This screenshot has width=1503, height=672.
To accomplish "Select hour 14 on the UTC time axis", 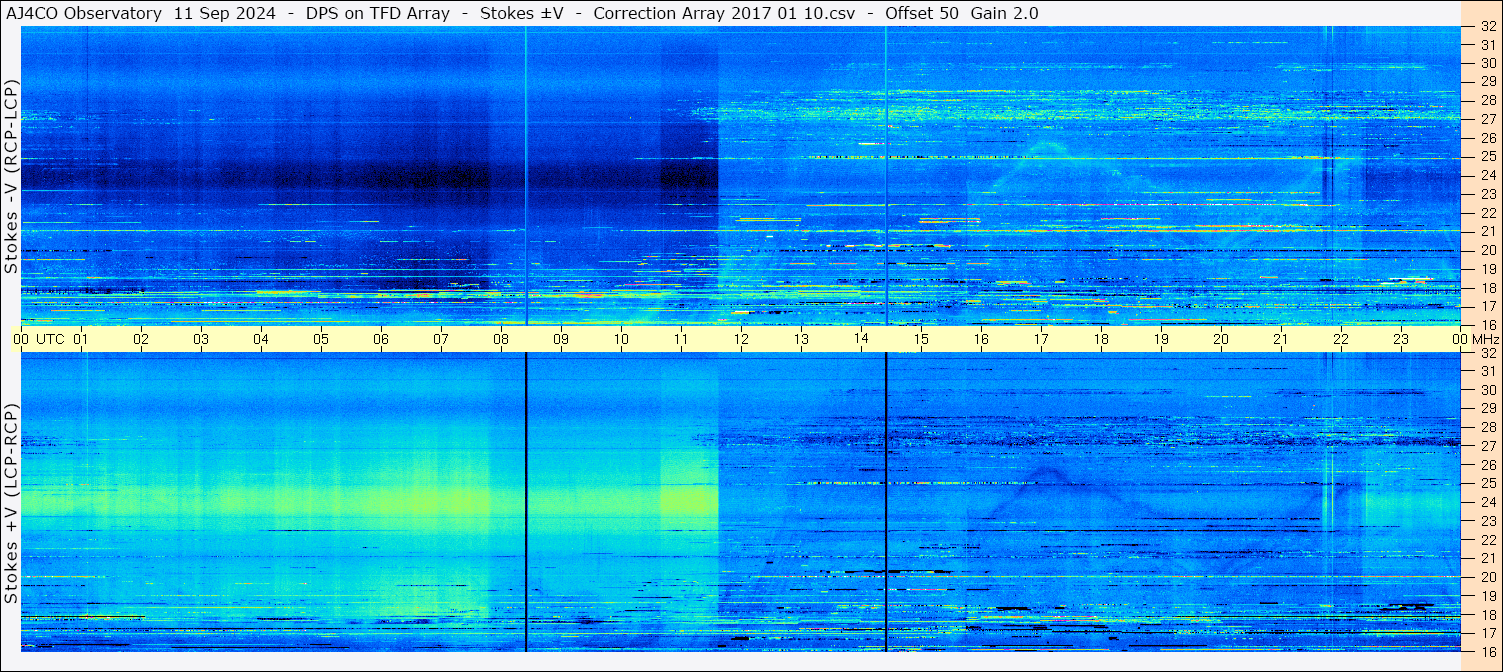I will pos(861,339).
